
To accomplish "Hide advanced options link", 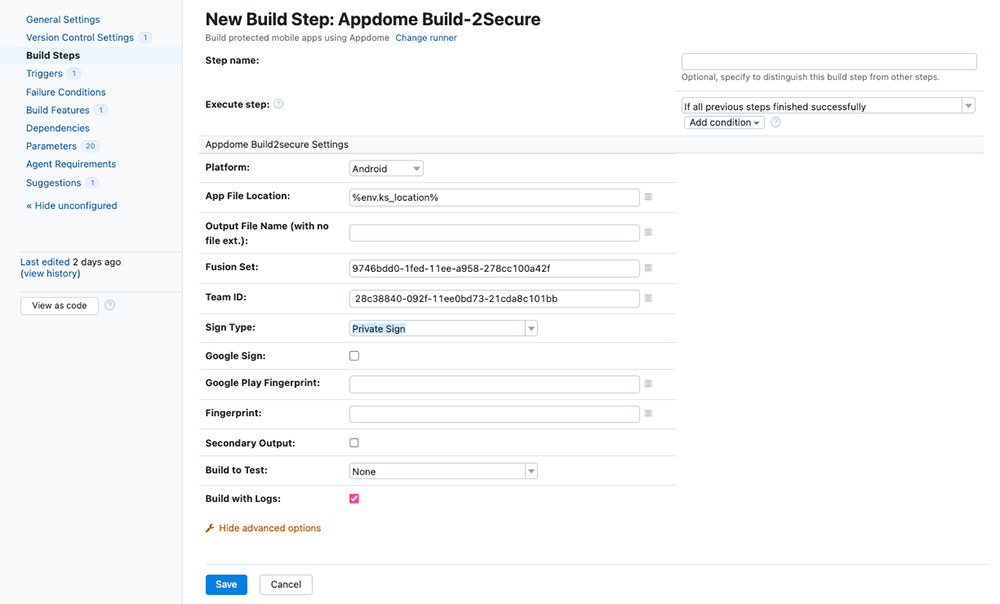I will (269, 528).
